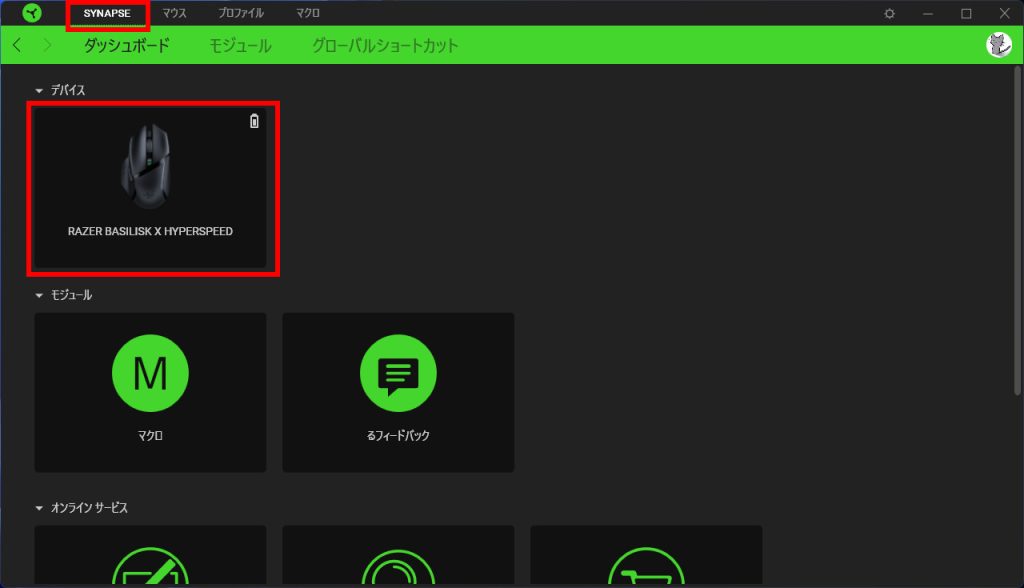Open the first online service card
Screen dimensions: 1024x588
coord(150,555)
